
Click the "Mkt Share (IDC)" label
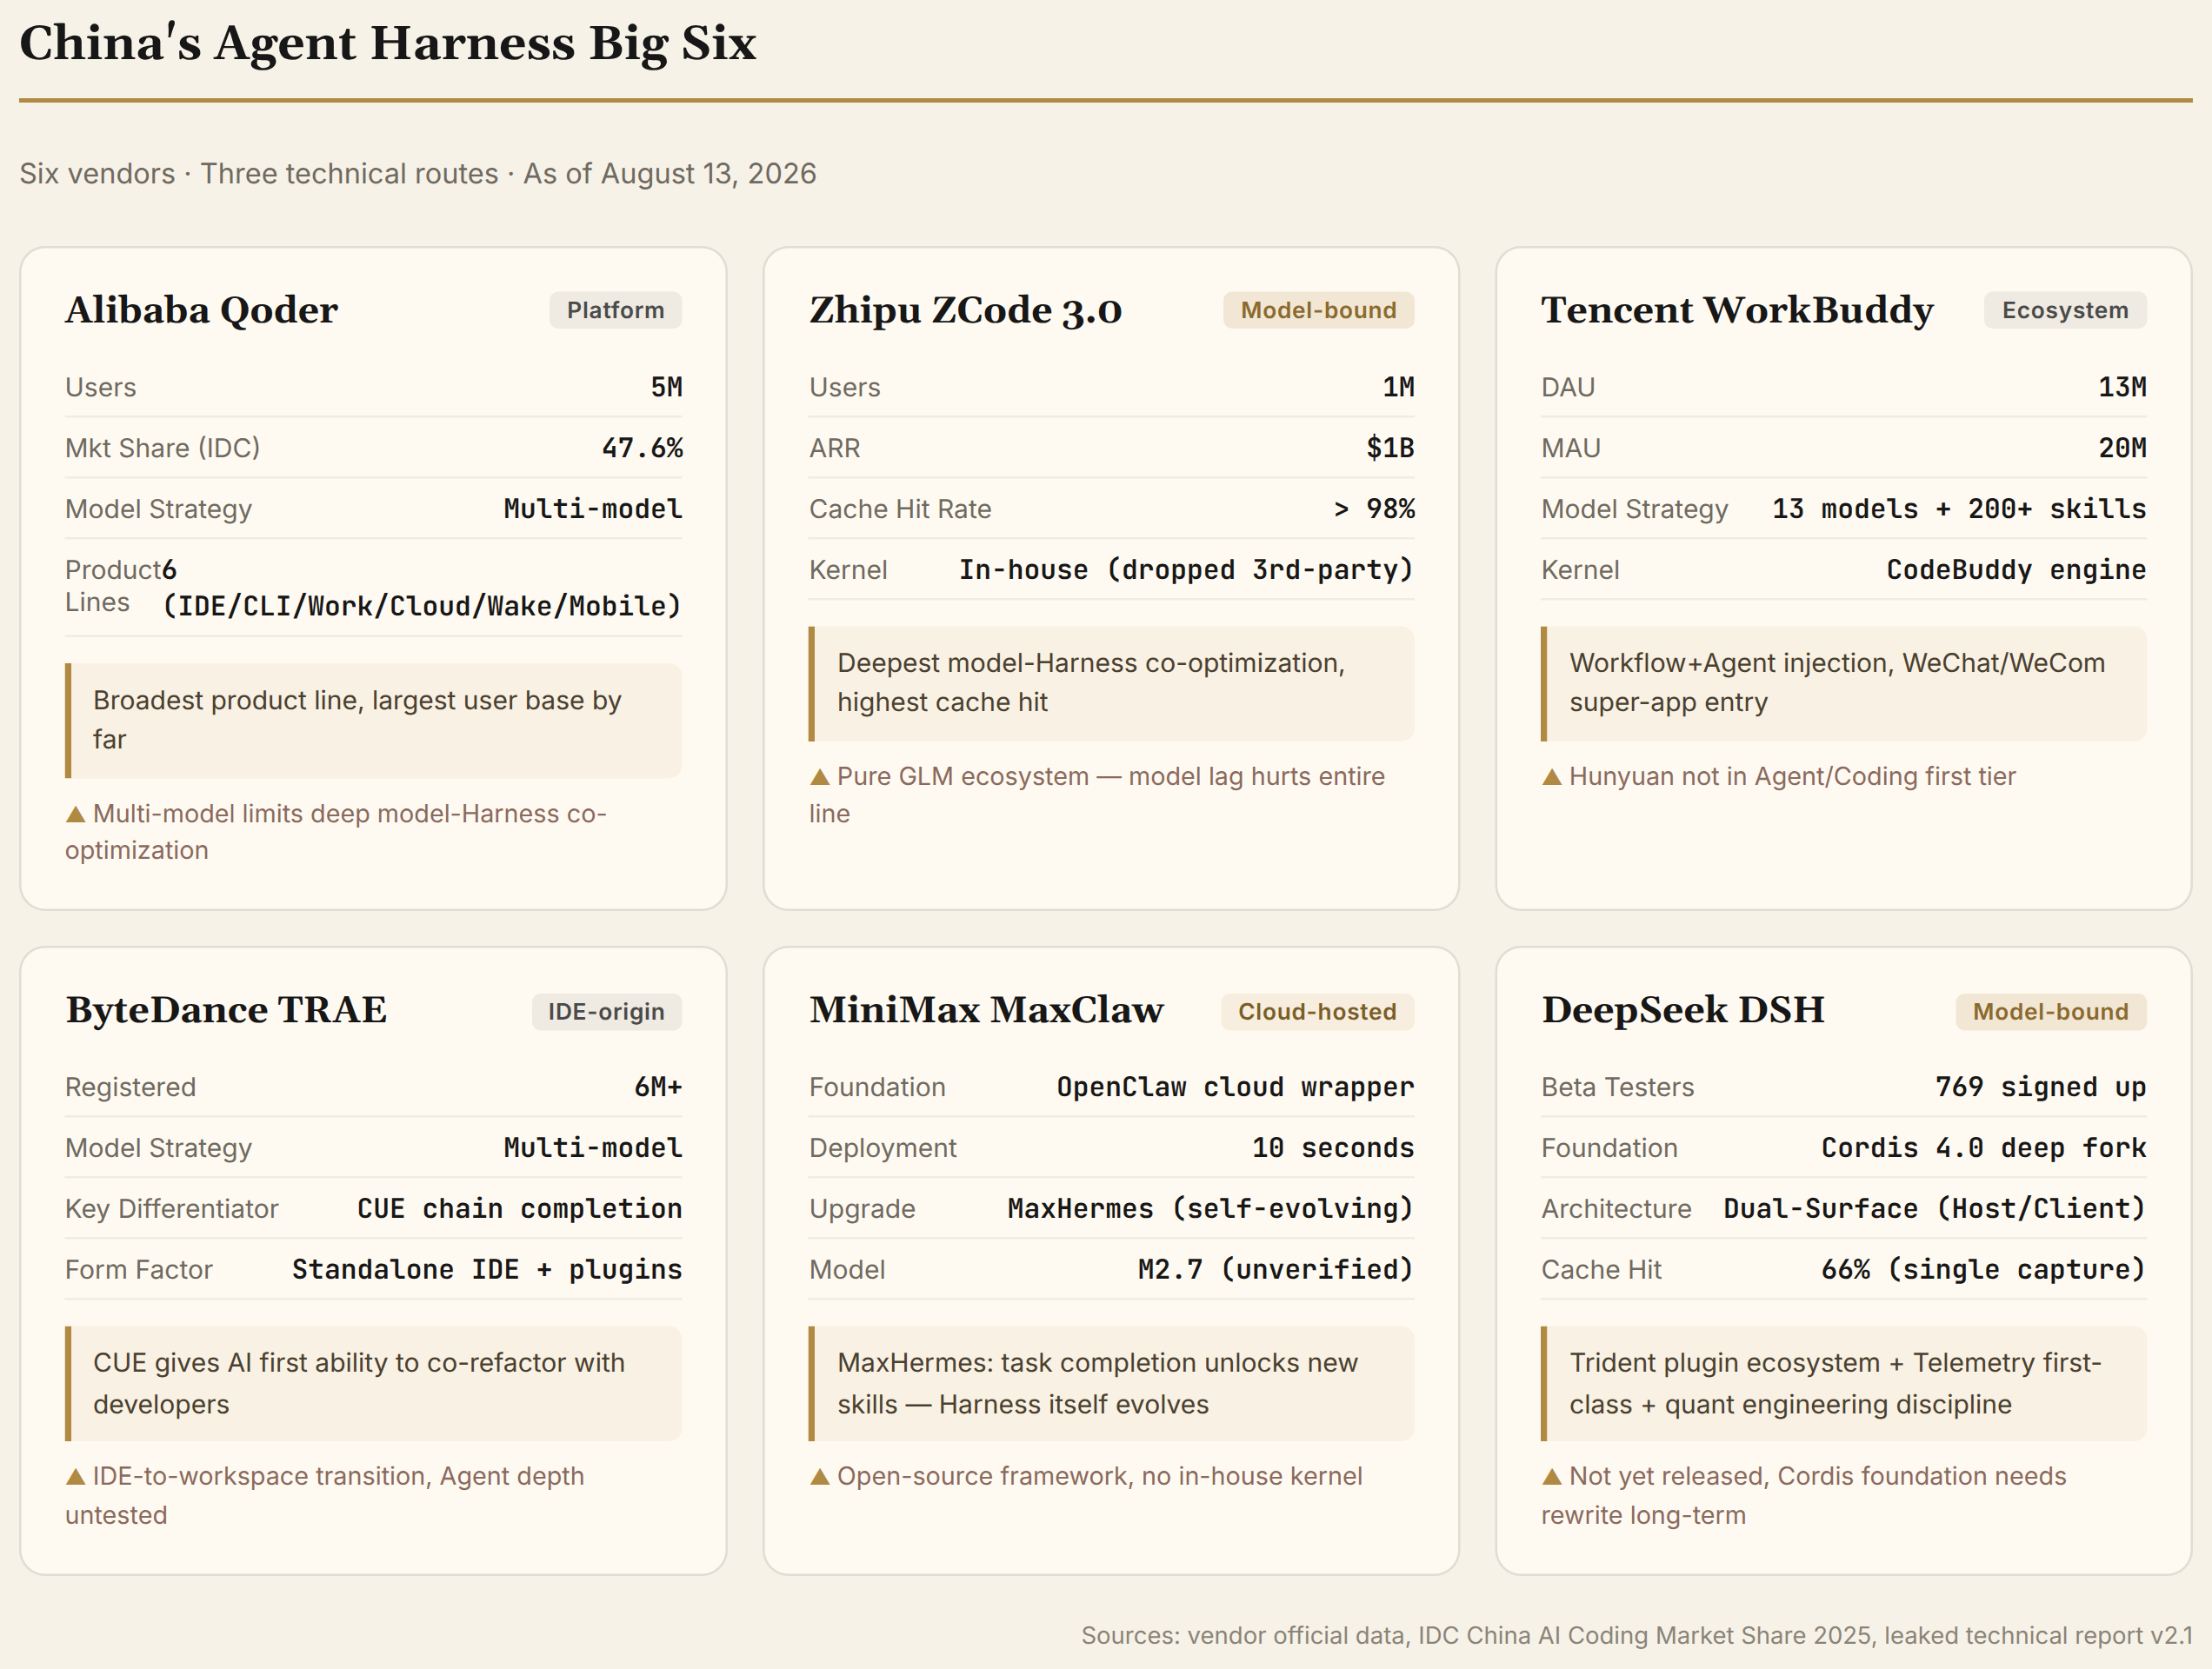coord(162,448)
